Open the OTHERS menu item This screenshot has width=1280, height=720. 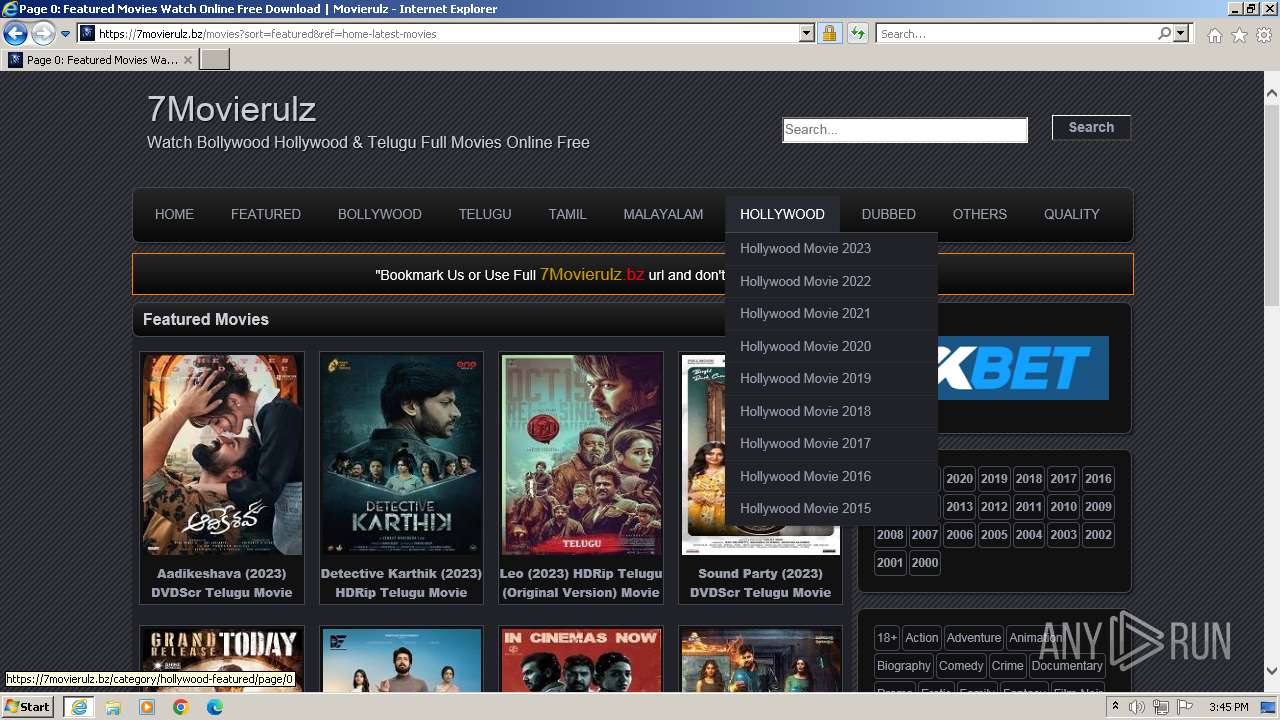coord(980,214)
